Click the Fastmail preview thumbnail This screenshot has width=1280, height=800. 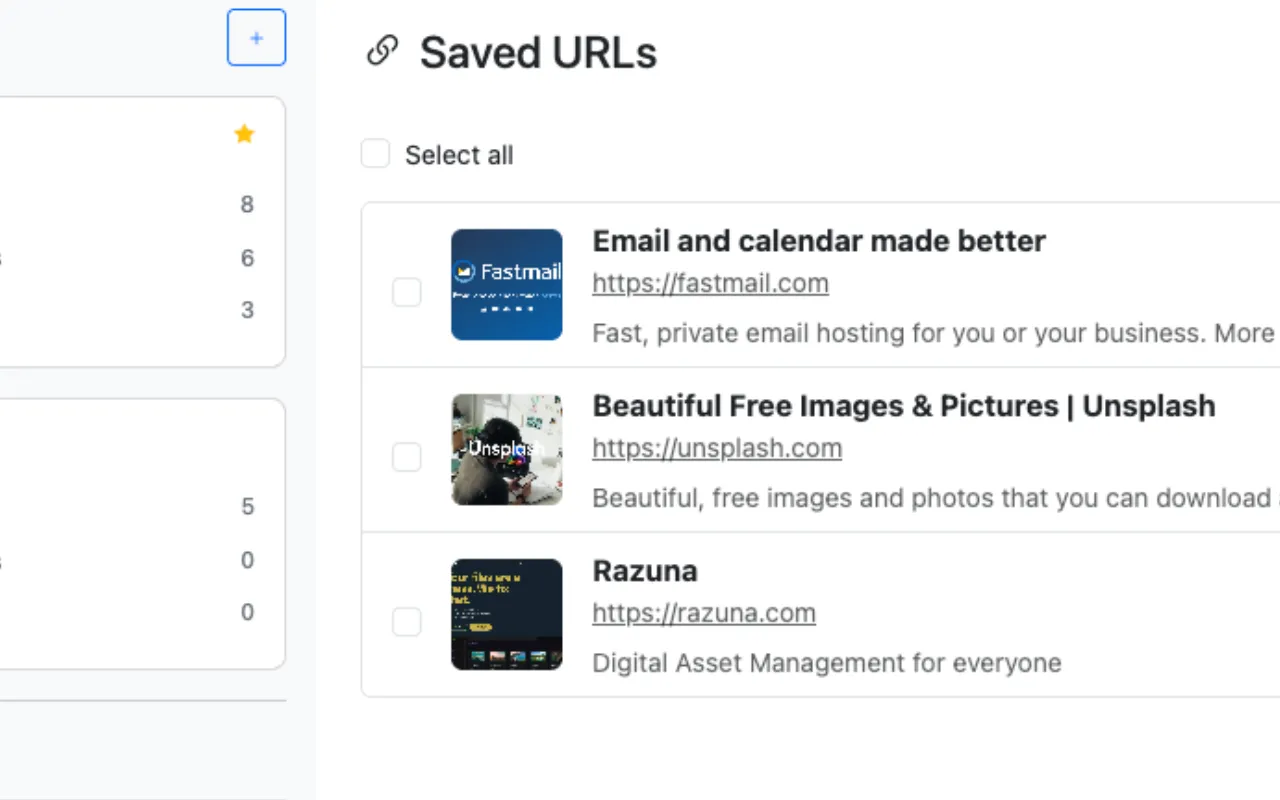click(506, 284)
